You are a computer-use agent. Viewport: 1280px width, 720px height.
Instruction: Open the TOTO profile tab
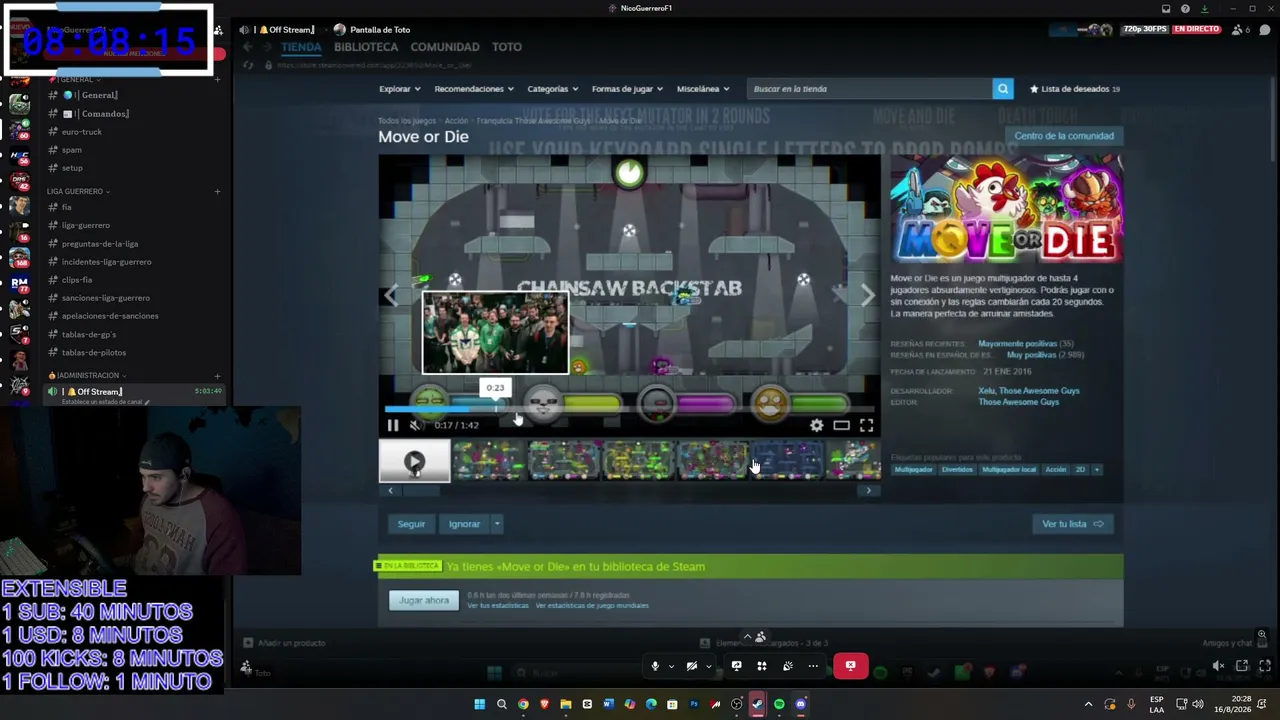click(x=507, y=47)
